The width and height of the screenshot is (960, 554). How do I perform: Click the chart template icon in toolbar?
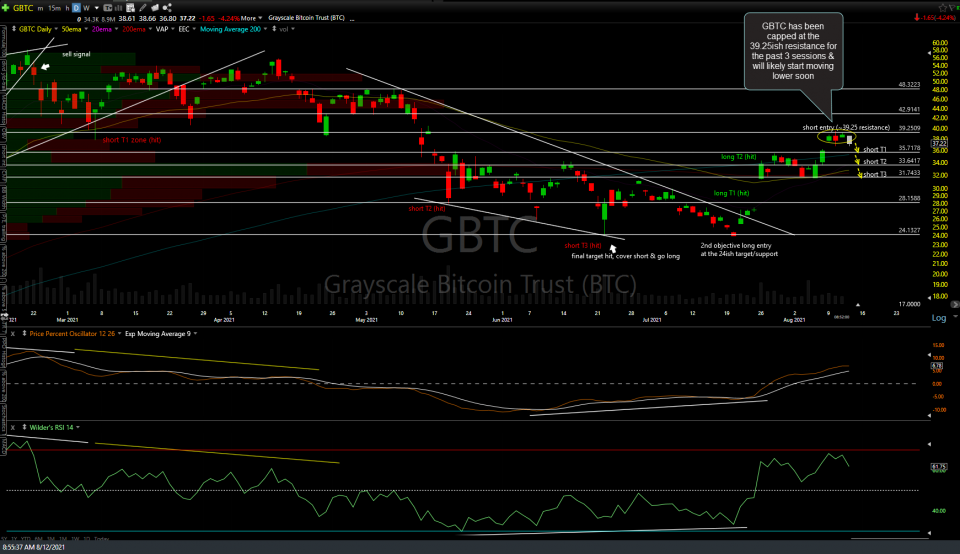108,8
